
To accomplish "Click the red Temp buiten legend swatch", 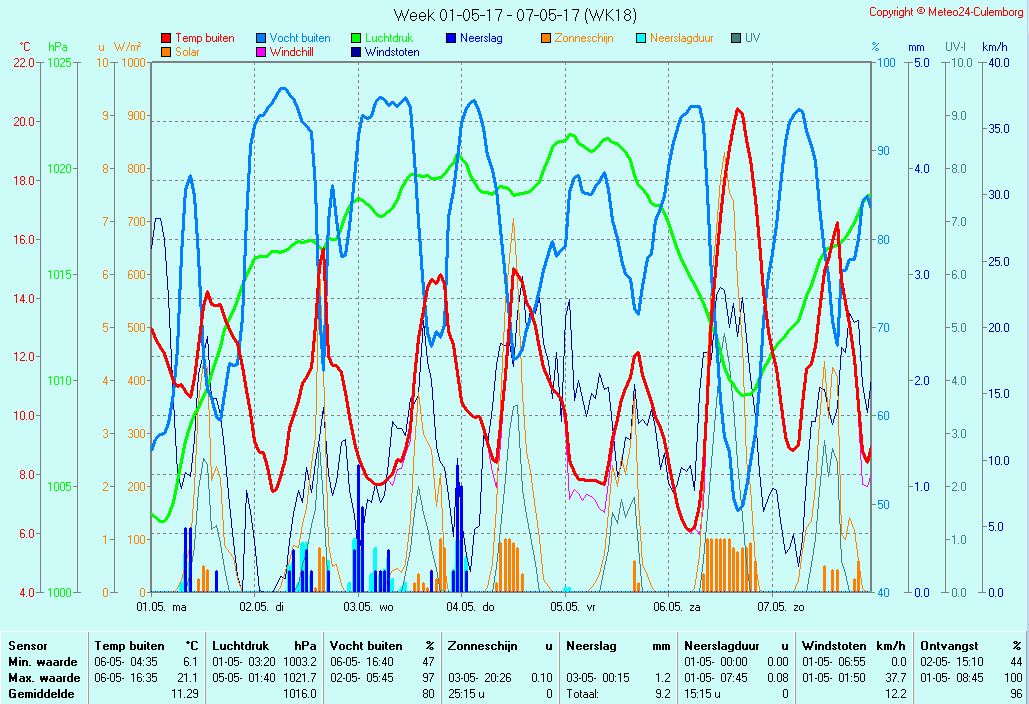I will click(166, 38).
